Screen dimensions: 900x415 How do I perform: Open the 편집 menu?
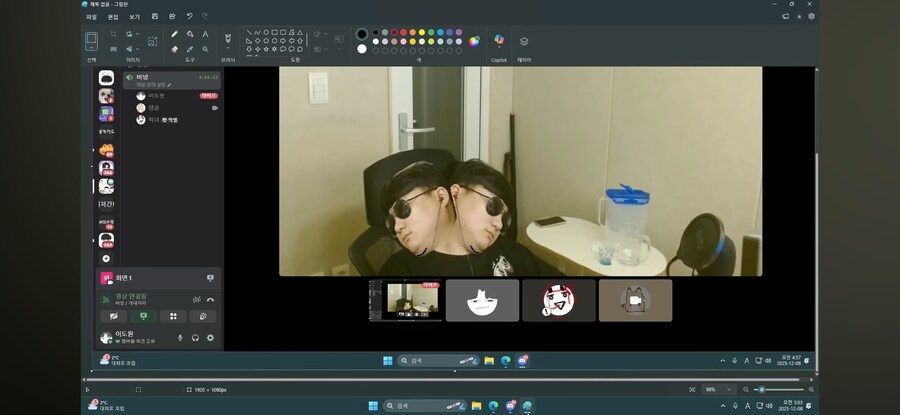[x=113, y=17]
